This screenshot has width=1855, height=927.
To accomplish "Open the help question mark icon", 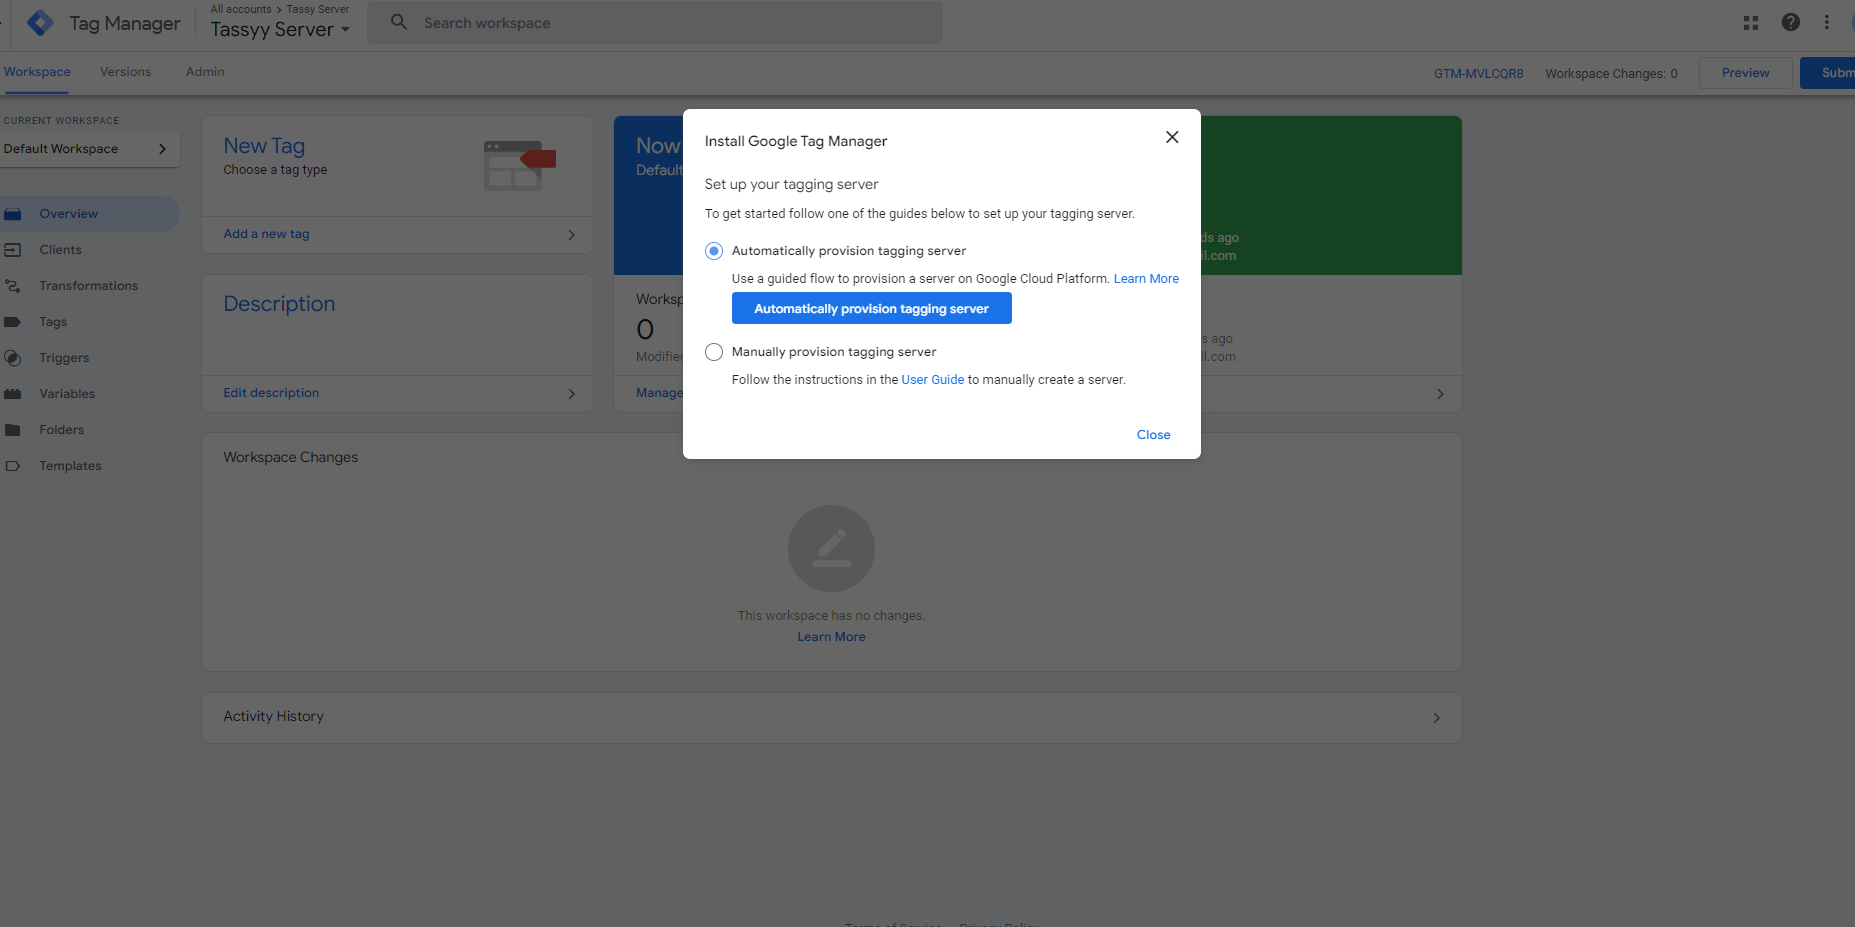I will pos(1791,22).
